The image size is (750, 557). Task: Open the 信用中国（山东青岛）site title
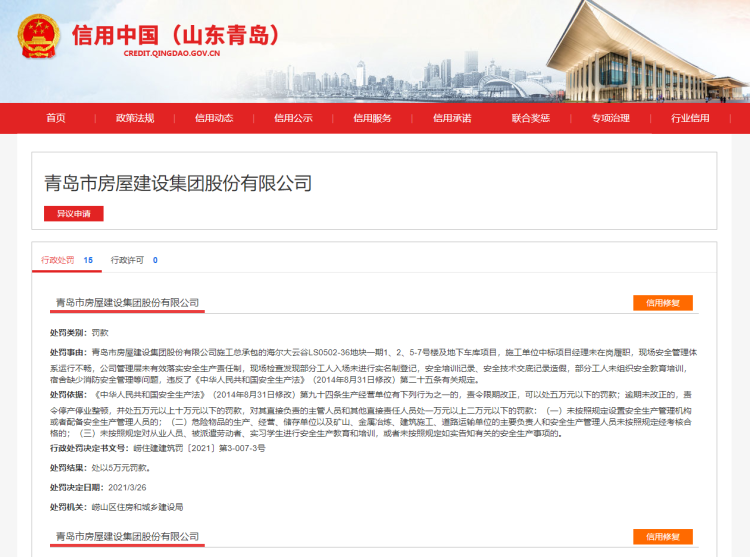[176, 35]
